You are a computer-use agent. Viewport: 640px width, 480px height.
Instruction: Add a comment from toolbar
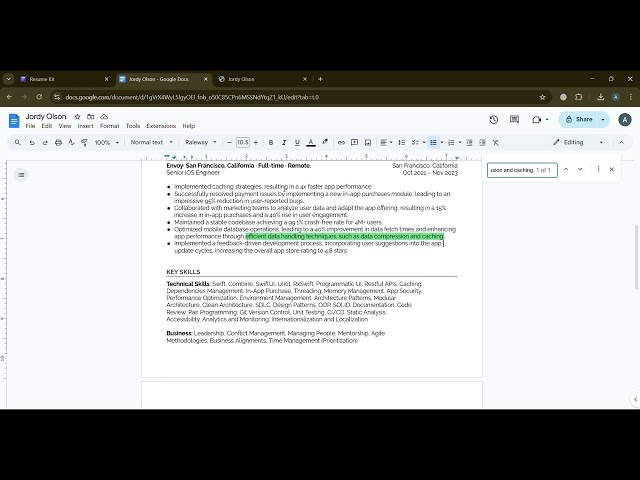pyautogui.click(x=354, y=142)
